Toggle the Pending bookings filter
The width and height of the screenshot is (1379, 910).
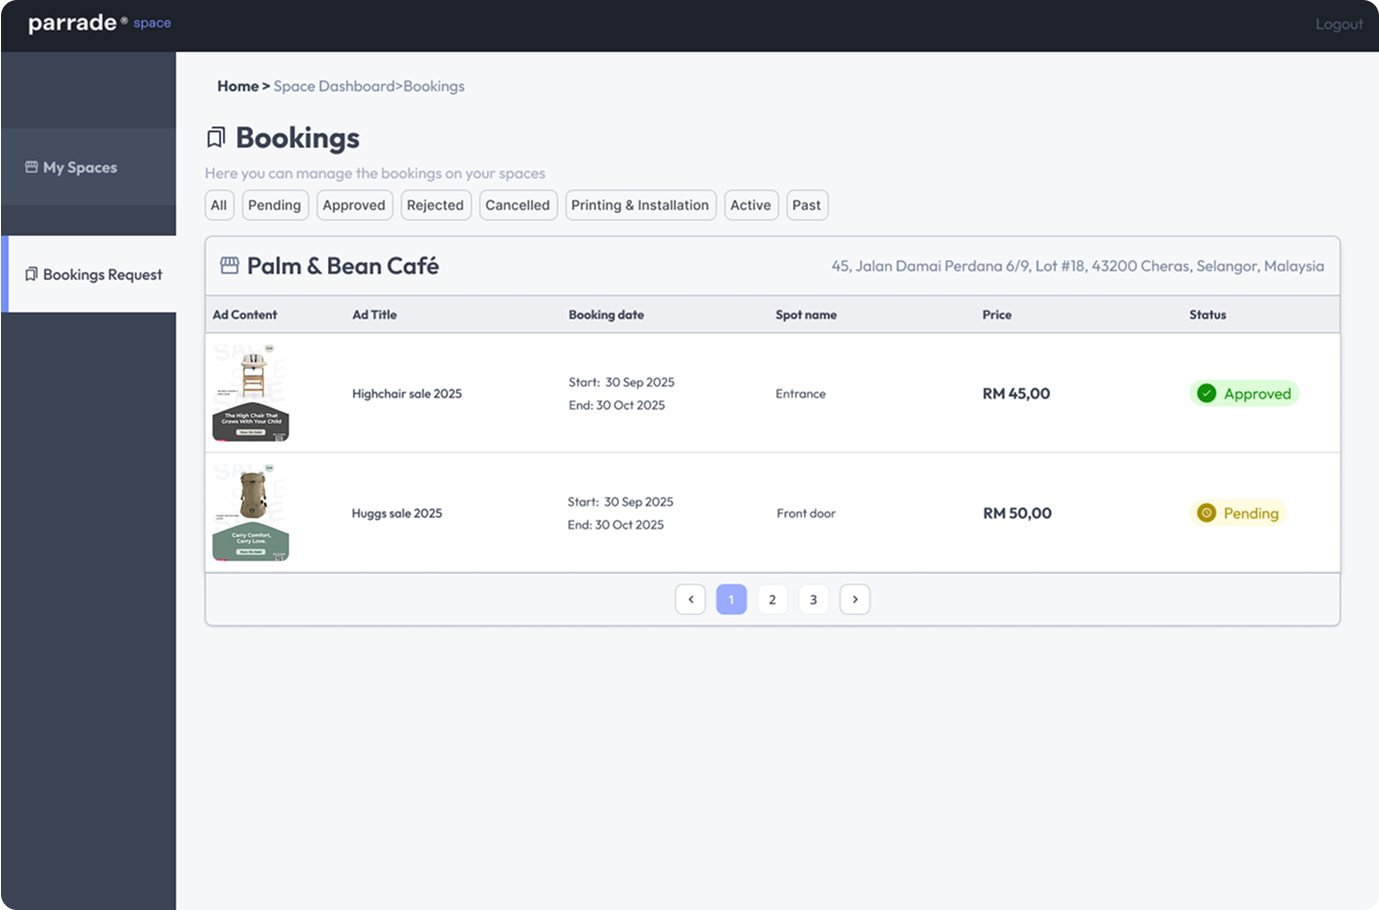pyautogui.click(x=275, y=205)
